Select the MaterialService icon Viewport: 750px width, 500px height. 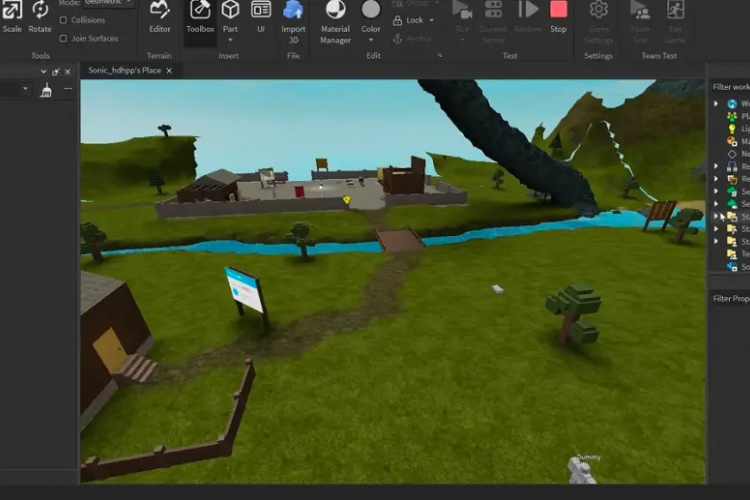pyautogui.click(x=732, y=141)
